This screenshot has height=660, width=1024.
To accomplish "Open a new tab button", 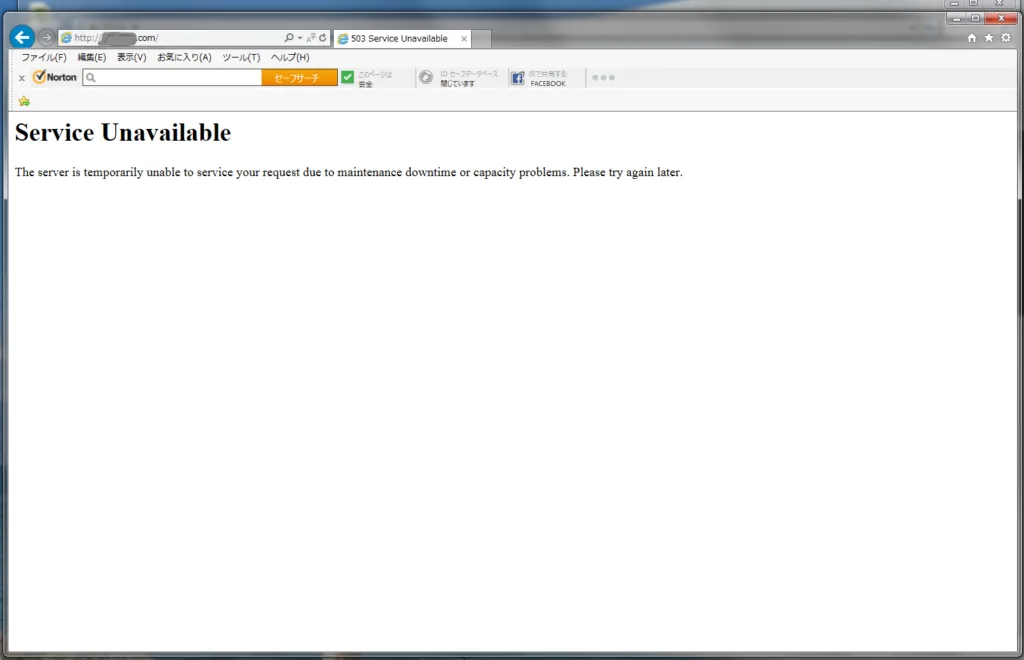I will click(481, 39).
